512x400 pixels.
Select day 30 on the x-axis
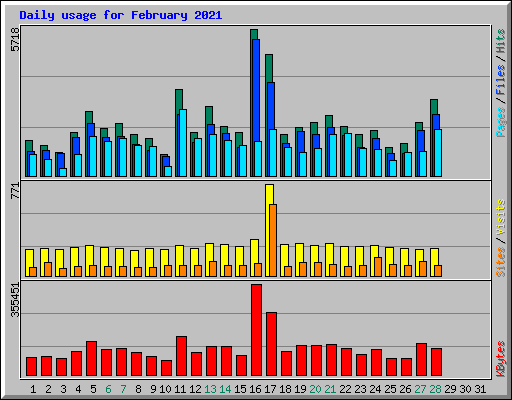point(465,389)
